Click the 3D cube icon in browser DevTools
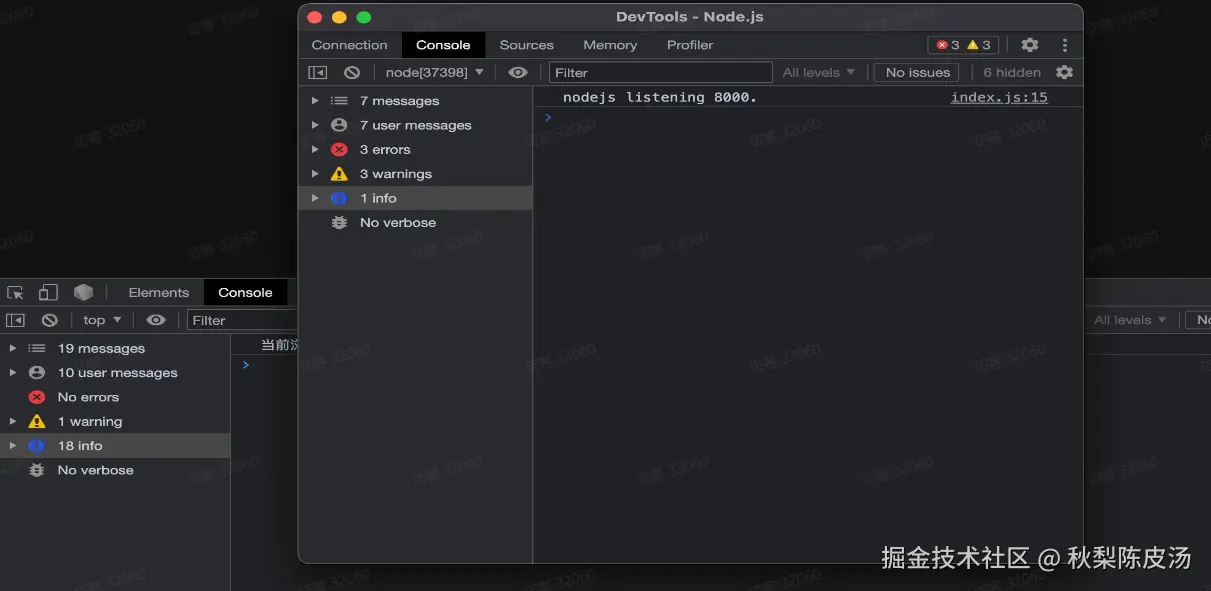Viewport: 1211px width, 591px height. tap(83, 292)
